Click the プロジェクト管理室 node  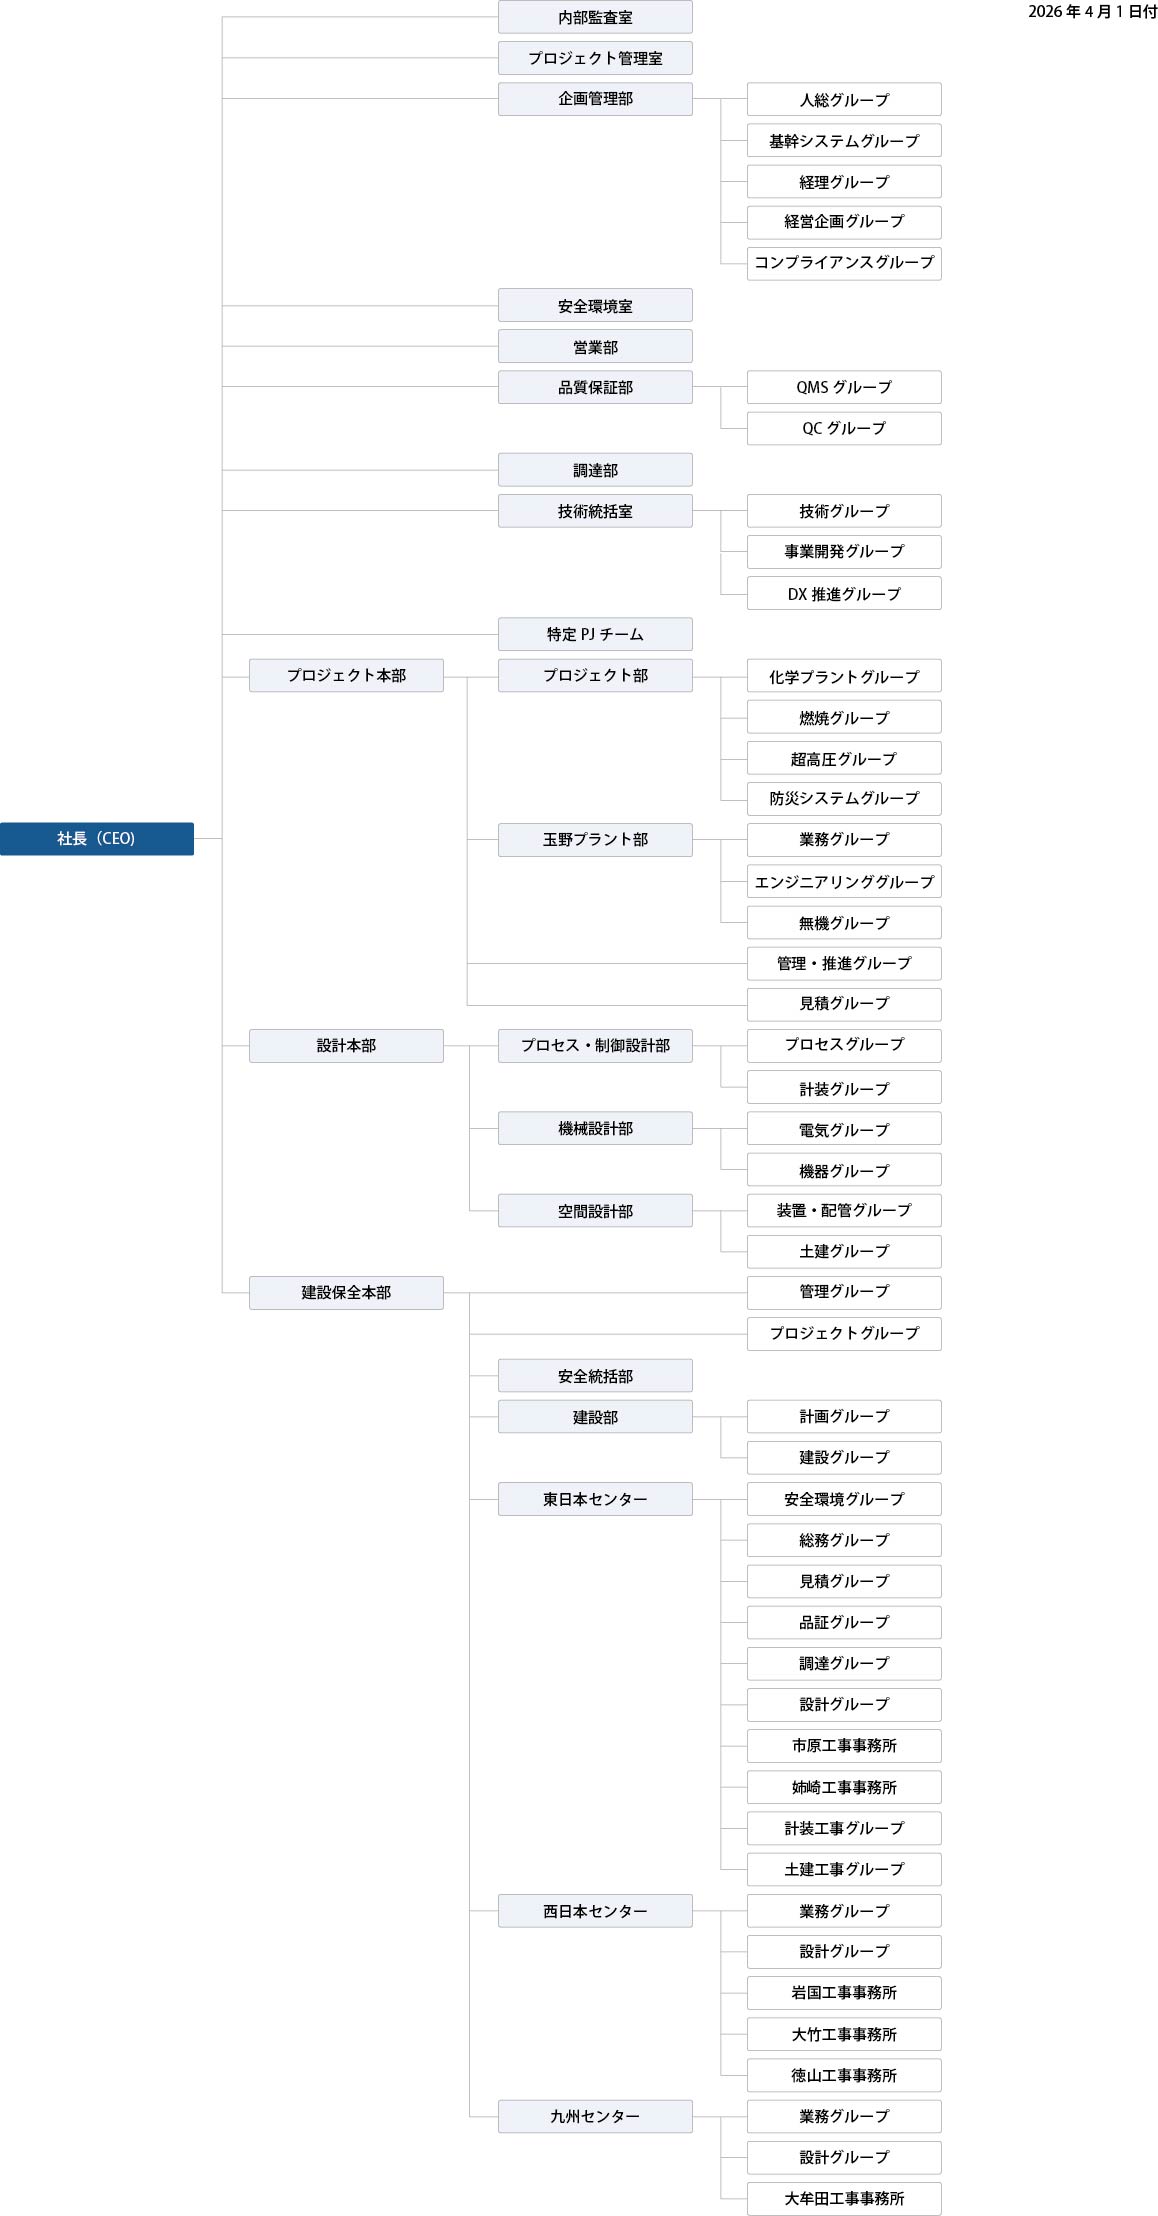[595, 58]
